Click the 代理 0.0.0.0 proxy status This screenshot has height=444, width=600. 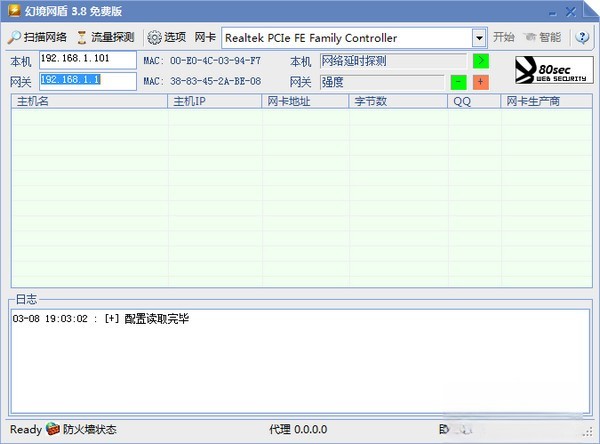point(298,429)
